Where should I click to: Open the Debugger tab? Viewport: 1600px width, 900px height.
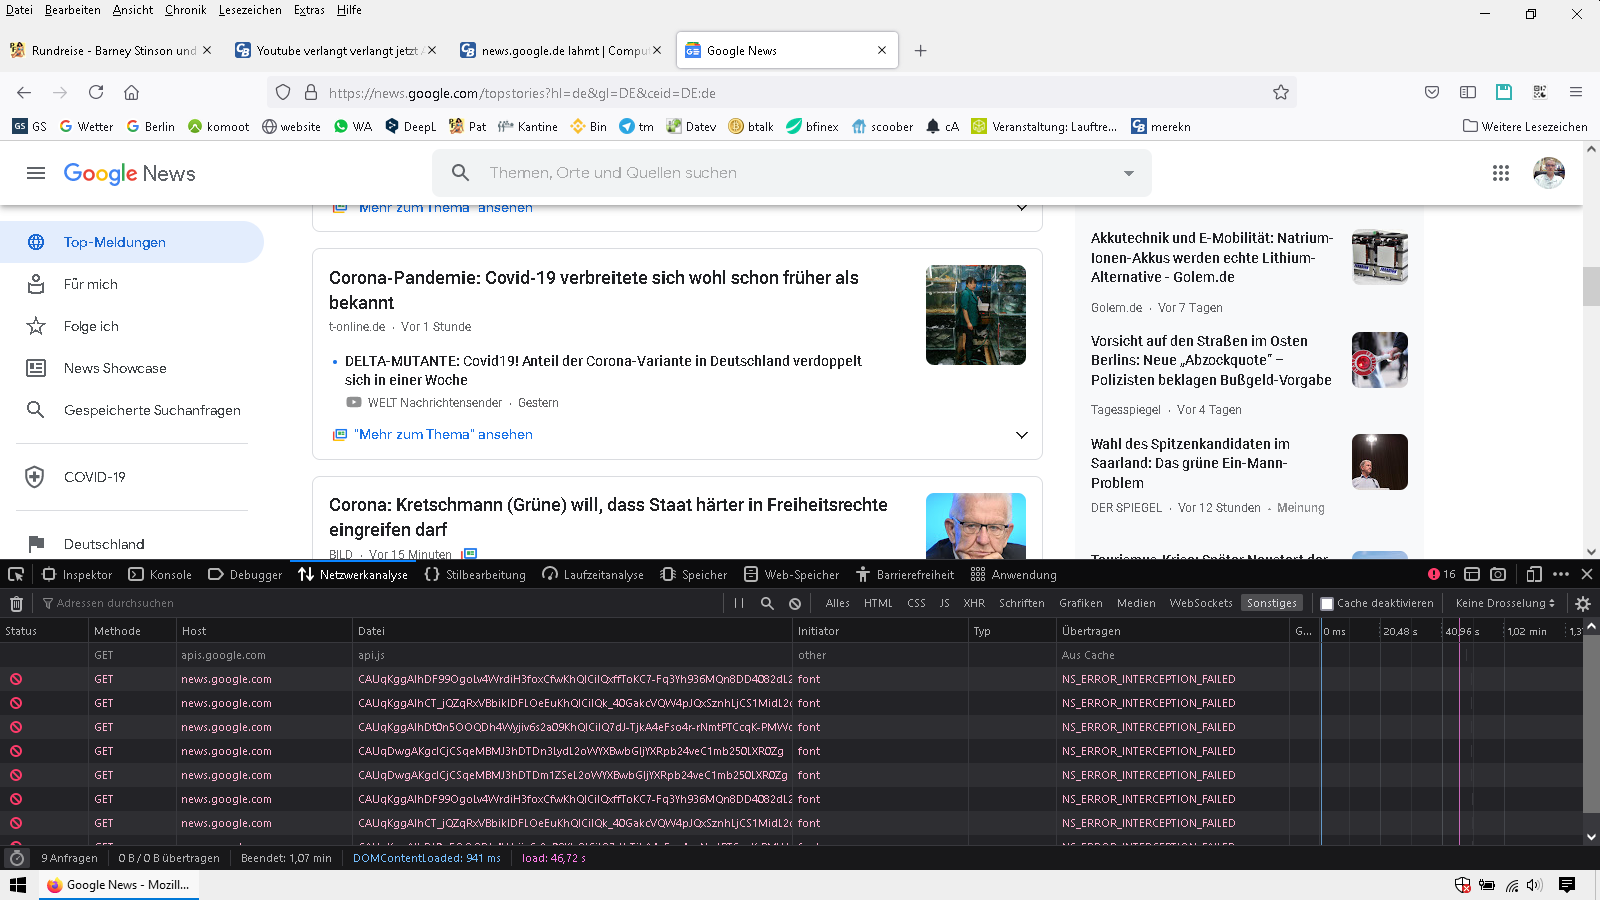point(245,574)
